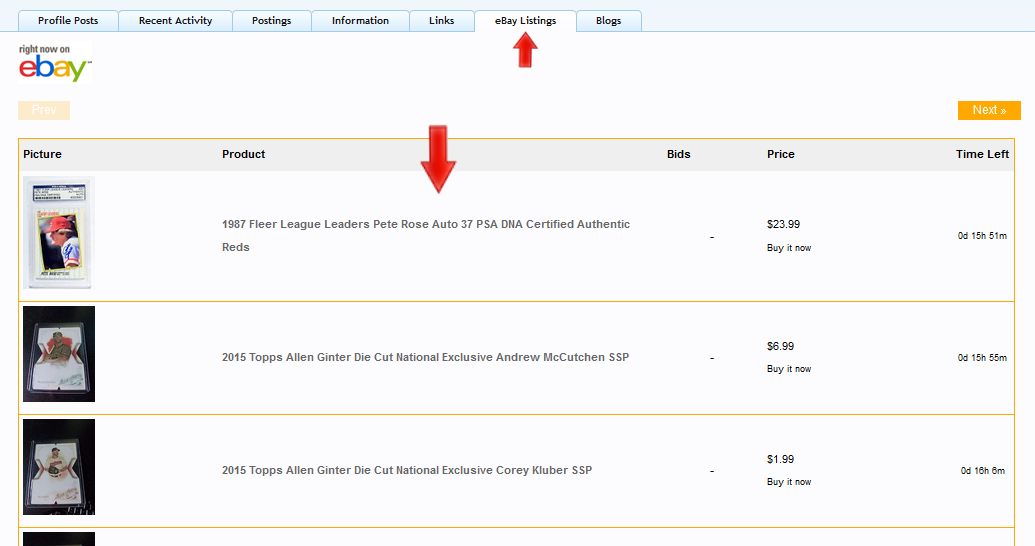This screenshot has width=1035, height=546.
Task: Go to Next page of listings
Action: pos(989,110)
